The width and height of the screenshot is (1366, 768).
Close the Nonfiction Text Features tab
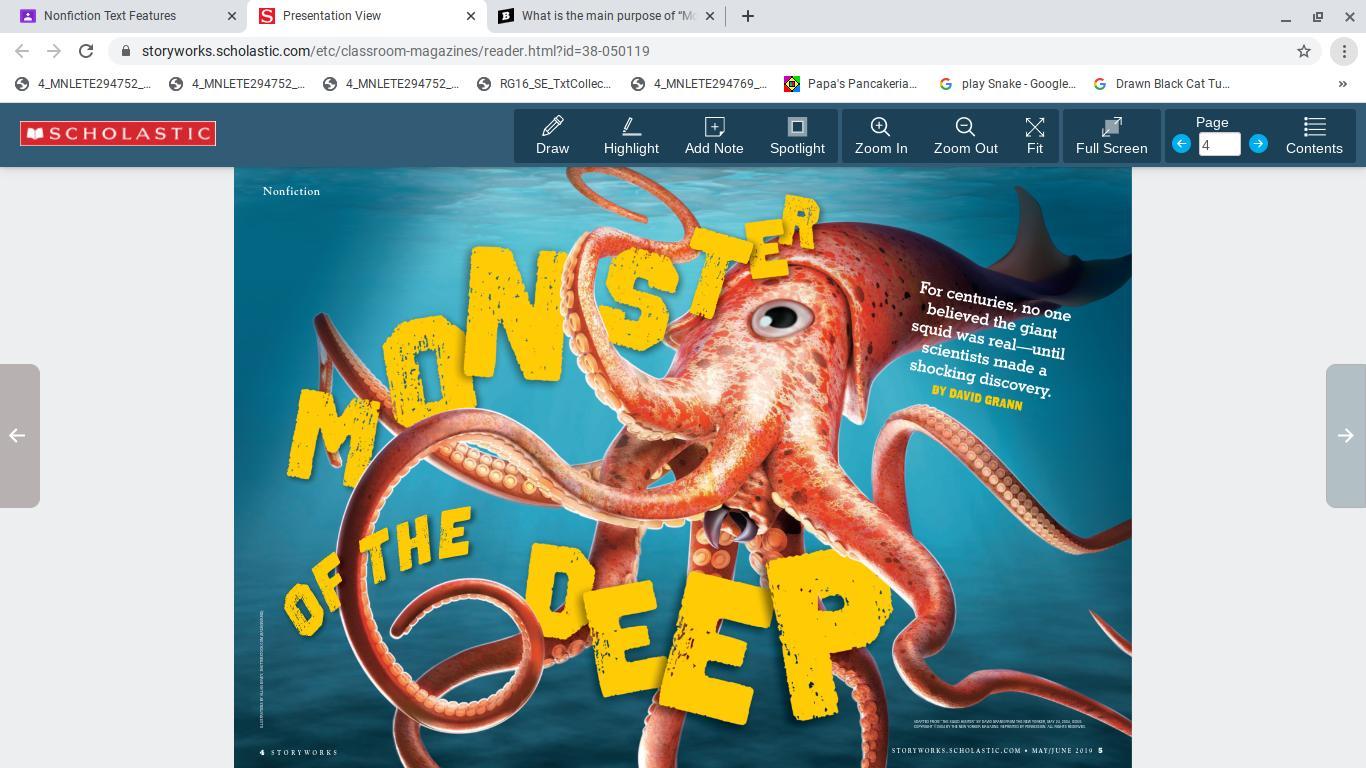pyautogui.click(x=232, y=16)
